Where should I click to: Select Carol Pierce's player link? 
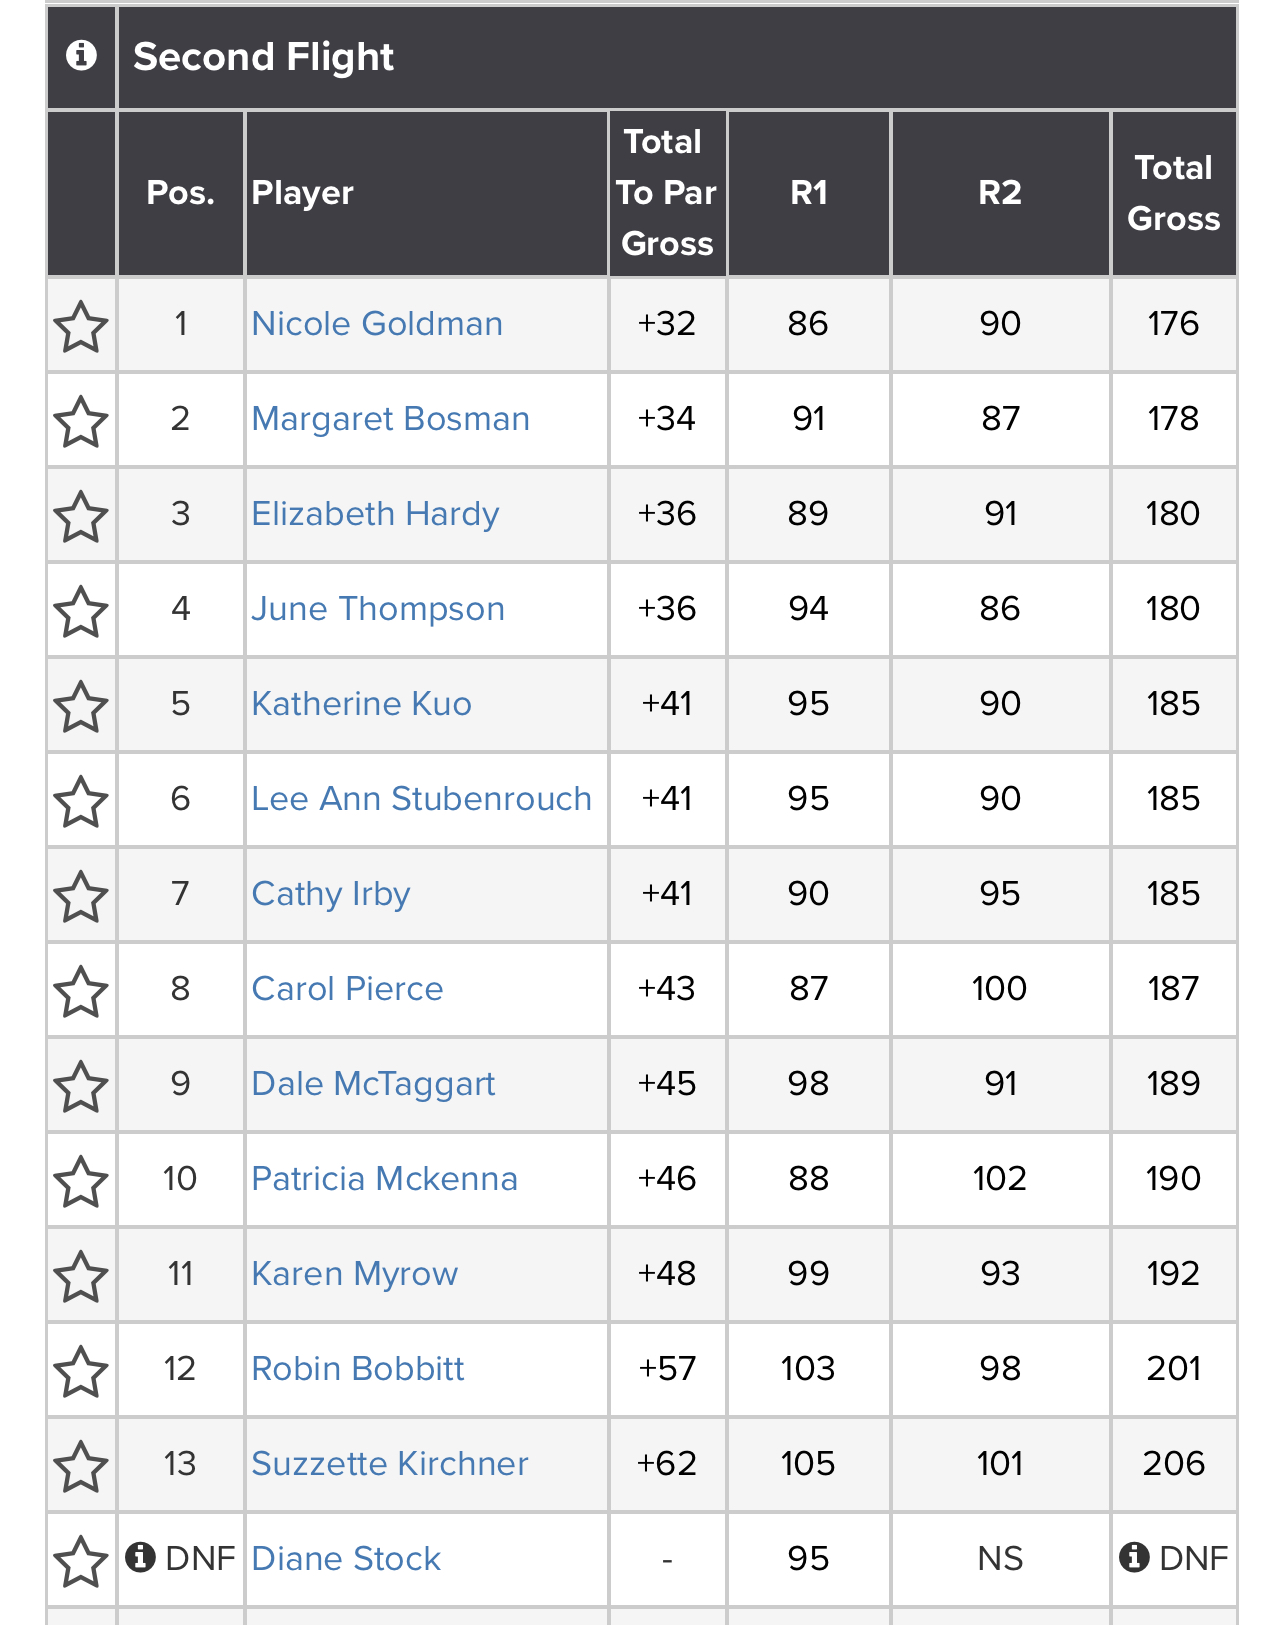(x=347, y=989)
